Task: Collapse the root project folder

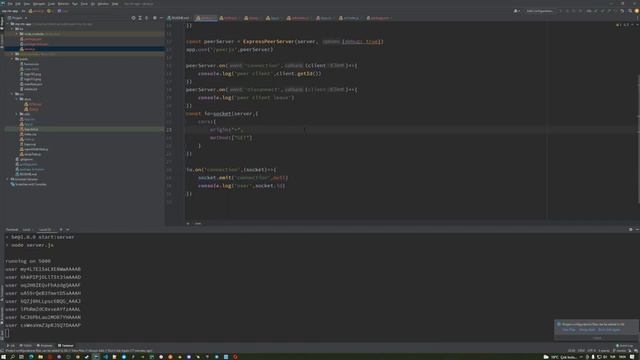Action: pos(8,24)
